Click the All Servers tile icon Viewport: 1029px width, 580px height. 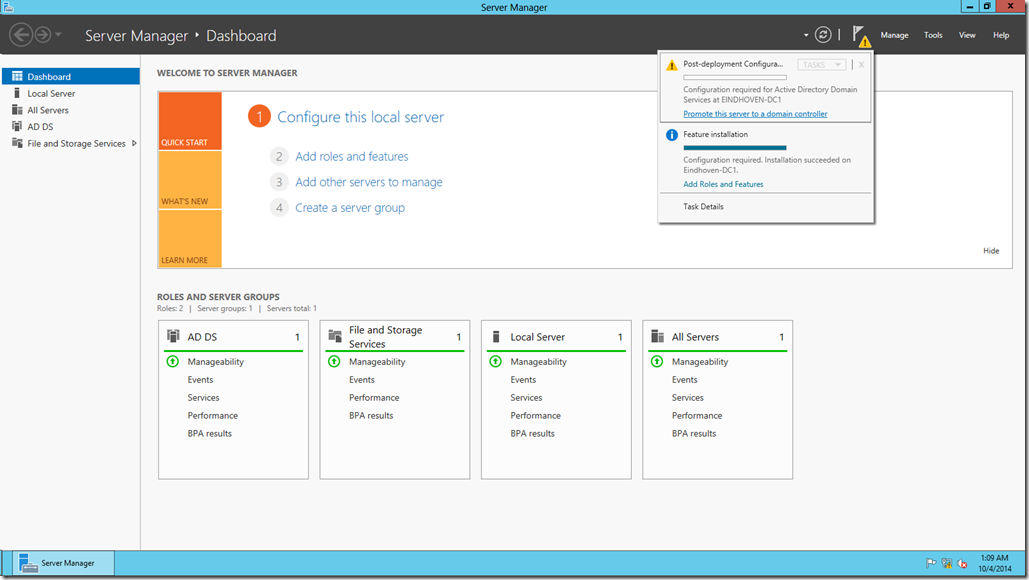[x=658, y=336]
